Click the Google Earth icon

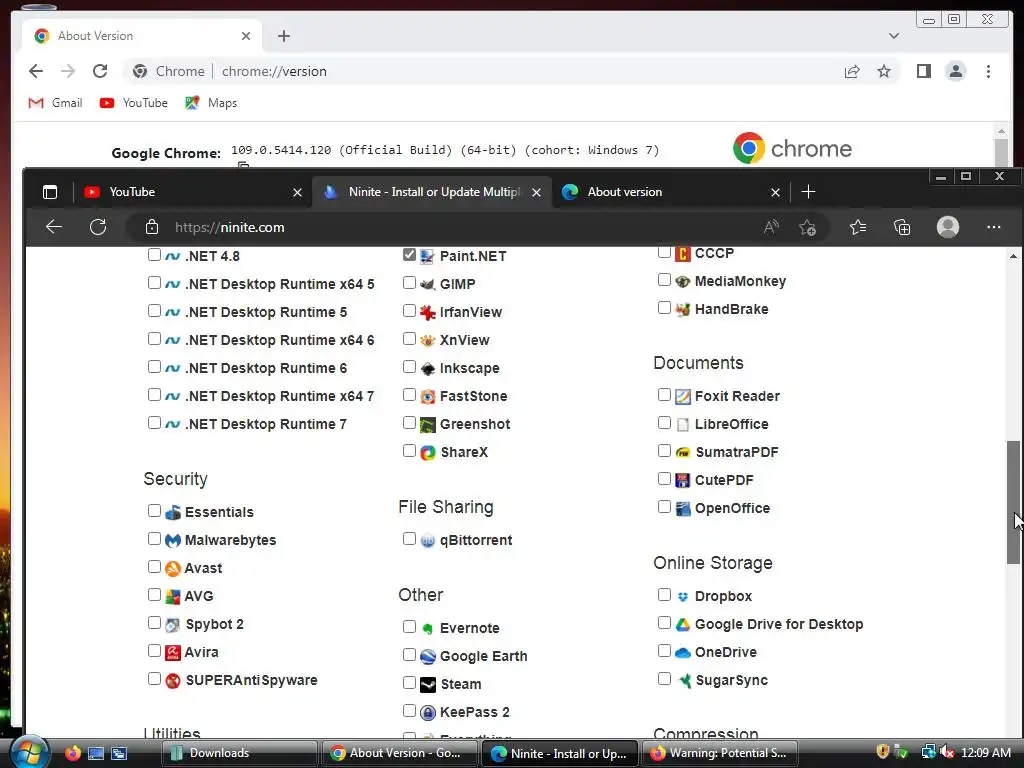[428, 656]
